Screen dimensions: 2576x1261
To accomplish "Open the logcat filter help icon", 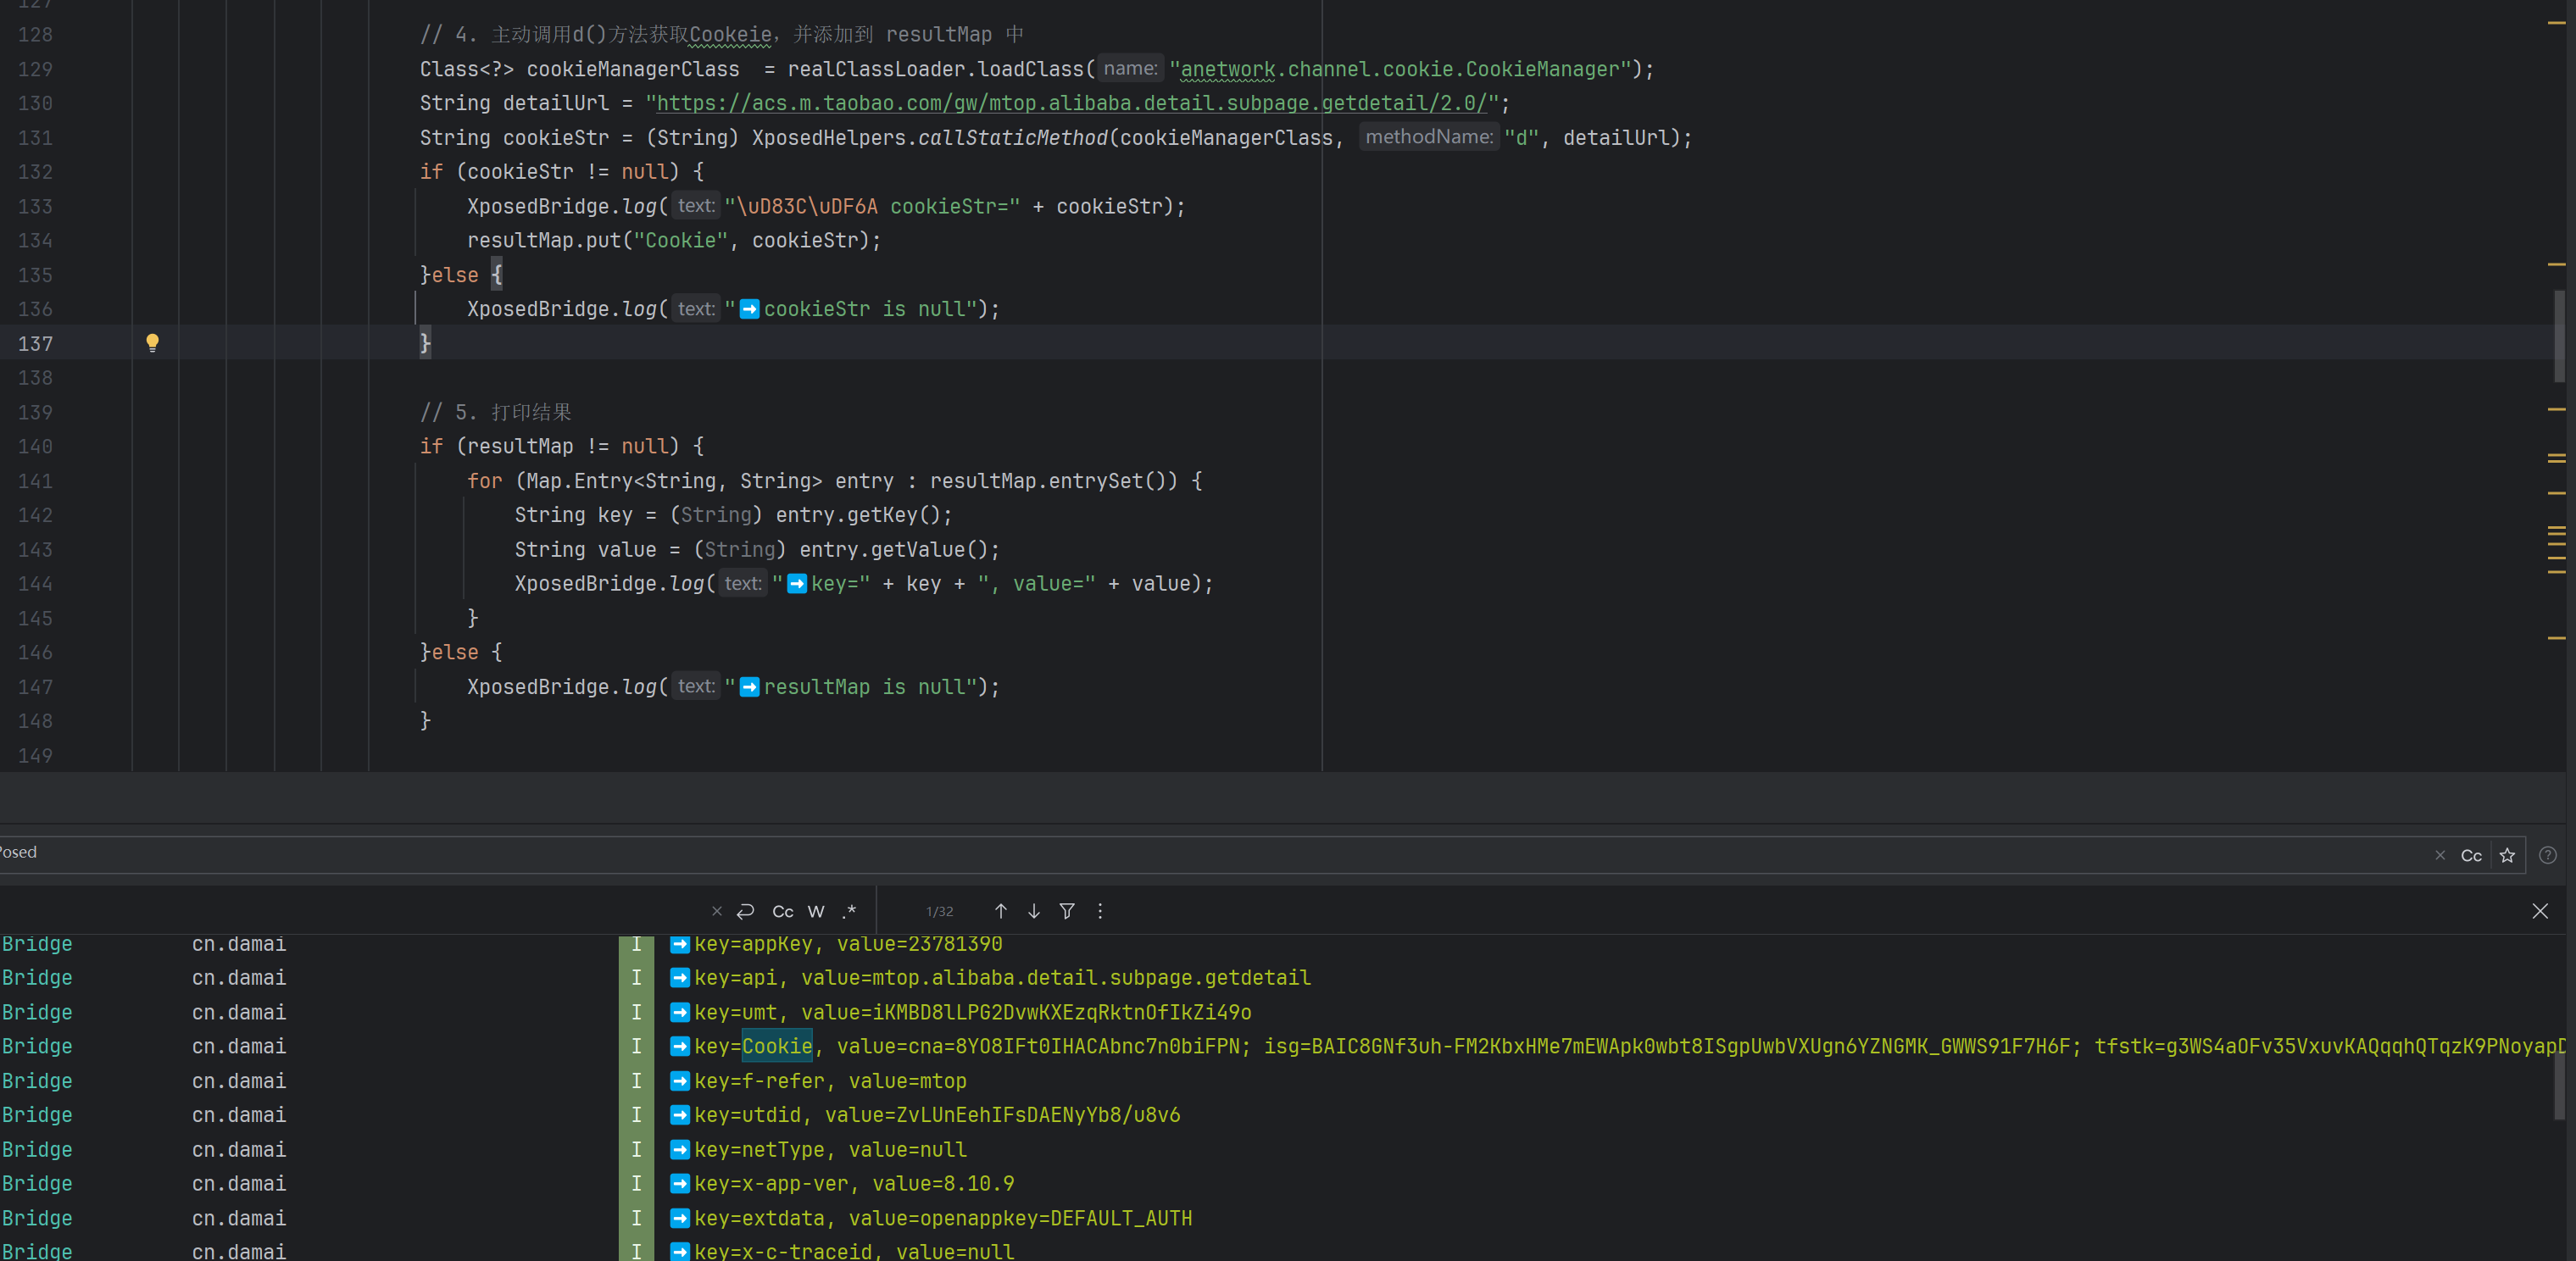I will pos(2548,855).
